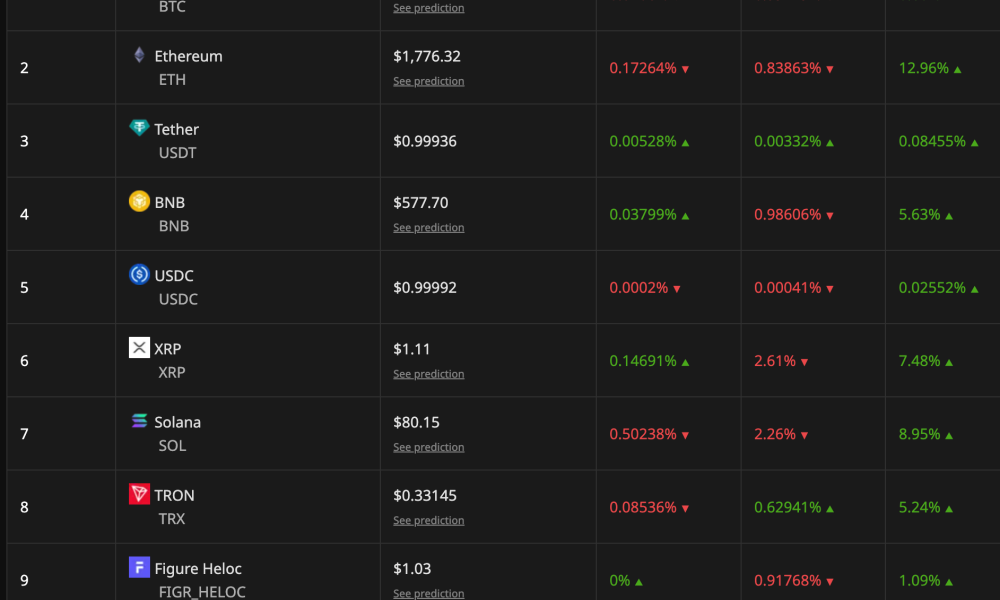Click the Solana coin logo icon
The width and height of the screenshot is (1000, 600).
coord(139,421)
